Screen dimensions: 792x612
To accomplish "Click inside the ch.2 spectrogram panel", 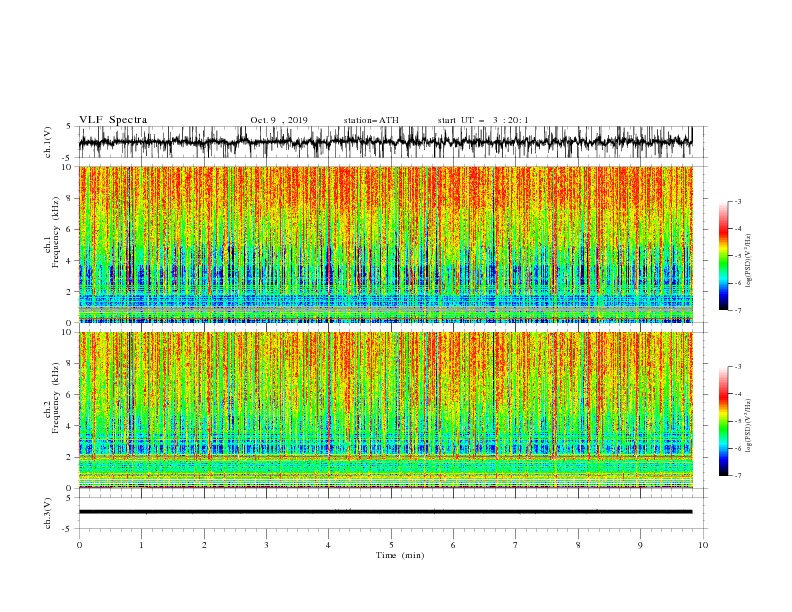I will coord(385,410).
